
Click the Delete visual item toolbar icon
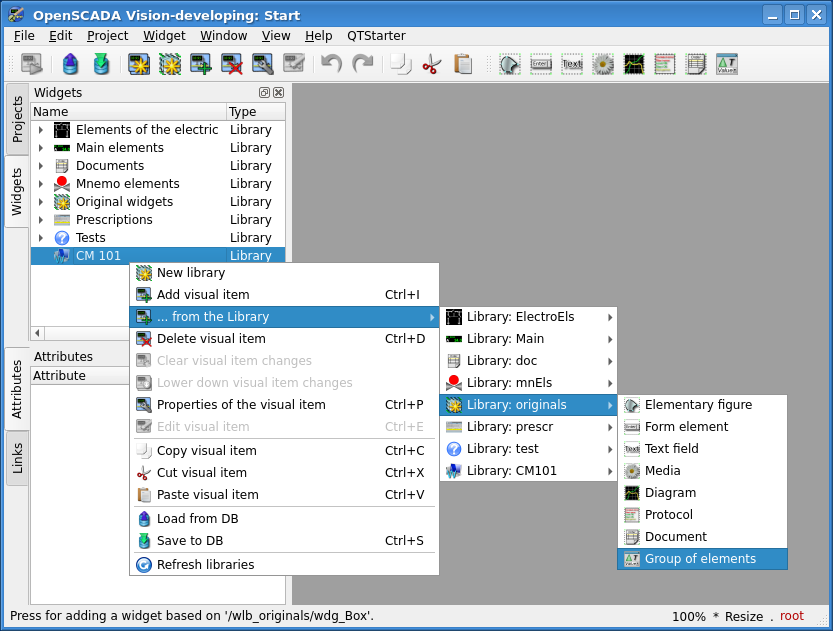pos(232,65)
